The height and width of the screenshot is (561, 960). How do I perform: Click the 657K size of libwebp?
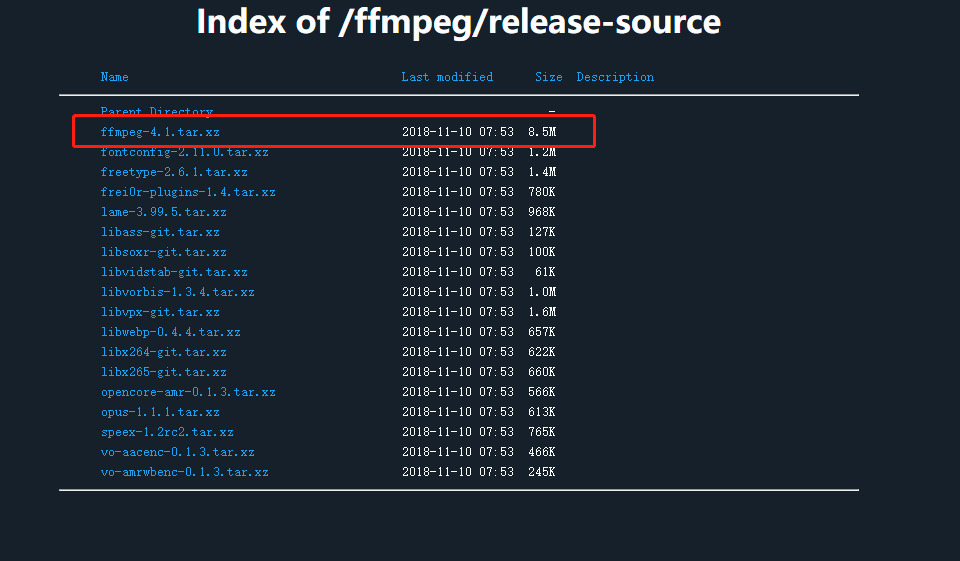(x=542, y=332)
